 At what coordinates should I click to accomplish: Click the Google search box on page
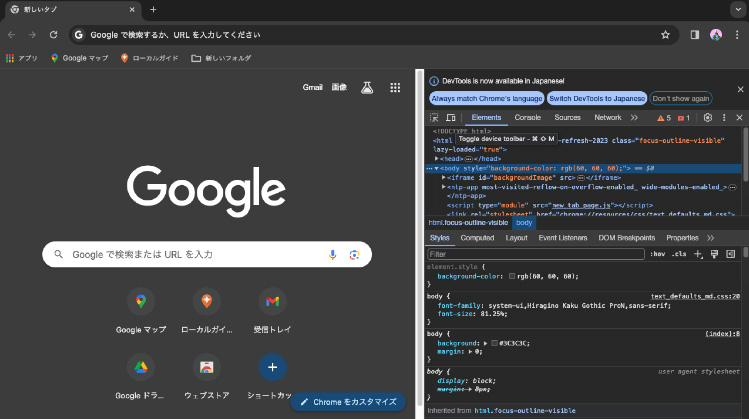tap(206, 255)
